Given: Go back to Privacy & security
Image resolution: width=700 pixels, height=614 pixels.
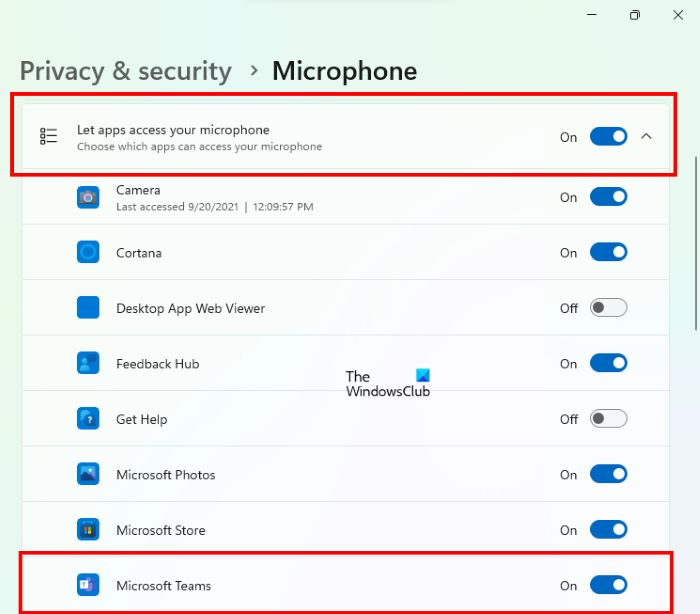Looking at the screenshot, I should tap(126, 71).
